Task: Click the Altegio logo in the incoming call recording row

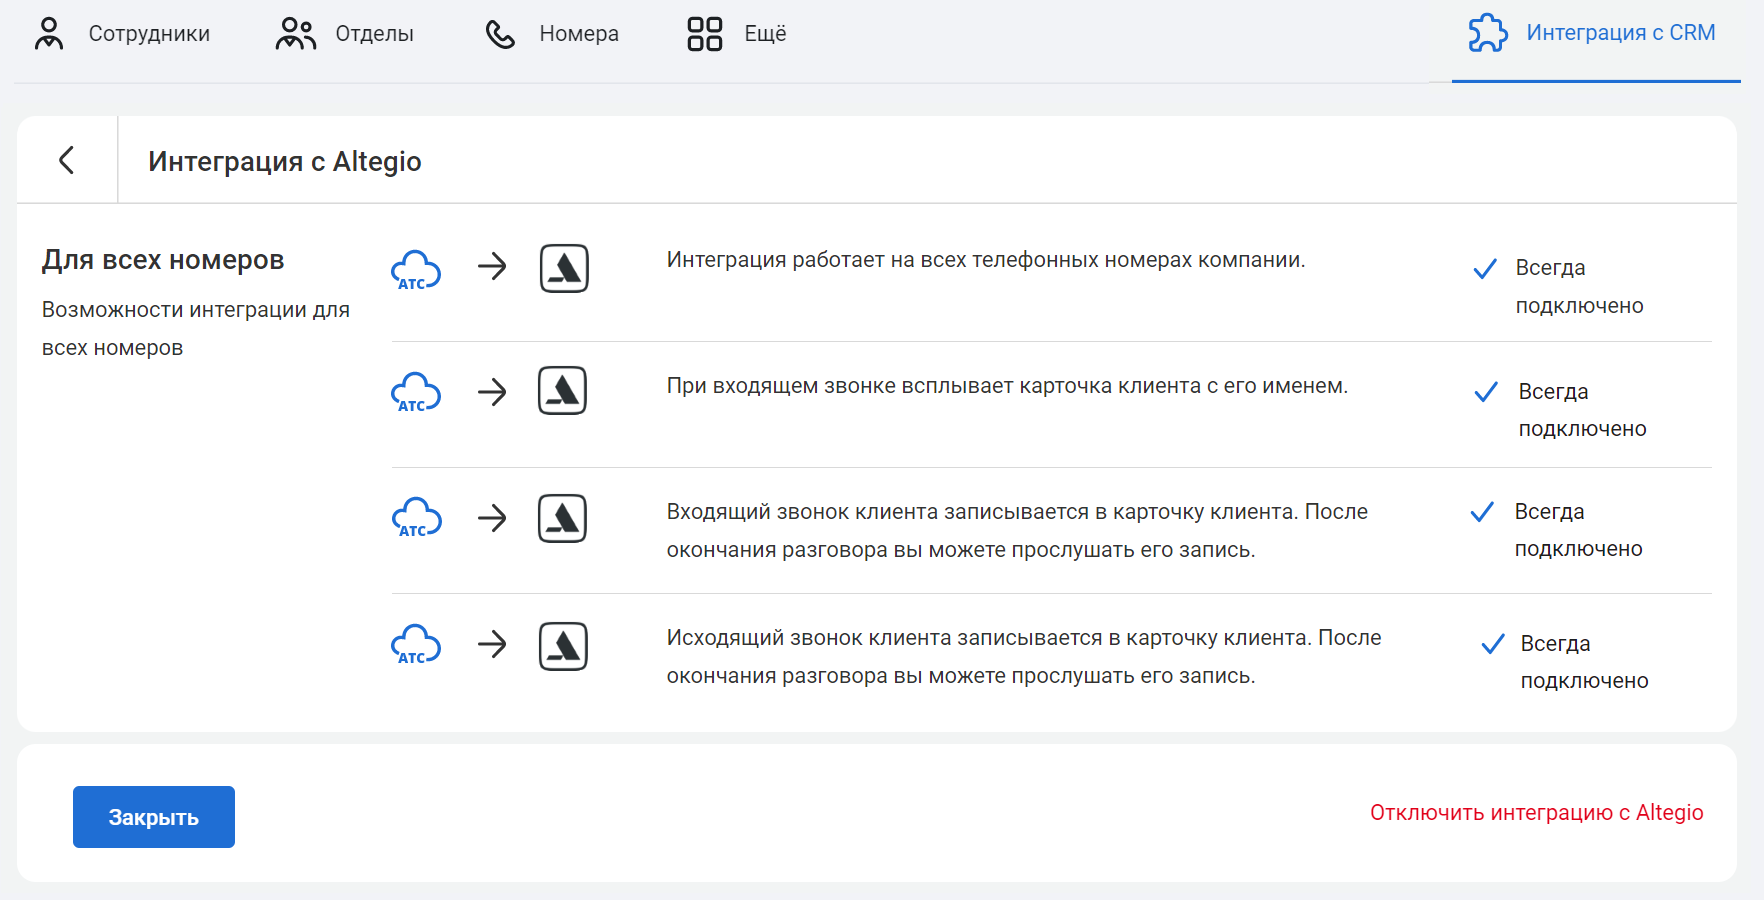Action: point(562,518)
